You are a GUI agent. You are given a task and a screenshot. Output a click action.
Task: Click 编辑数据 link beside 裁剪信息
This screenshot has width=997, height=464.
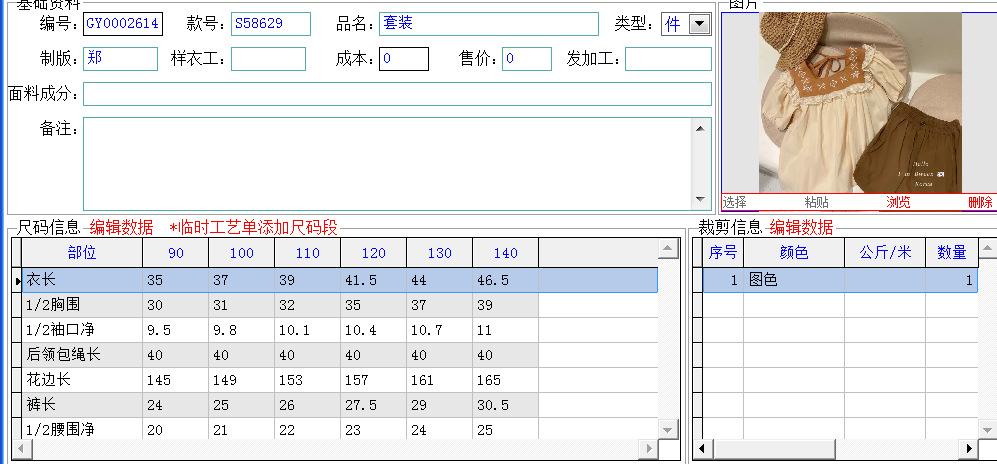pyautogui.click(x=800, y=227)
